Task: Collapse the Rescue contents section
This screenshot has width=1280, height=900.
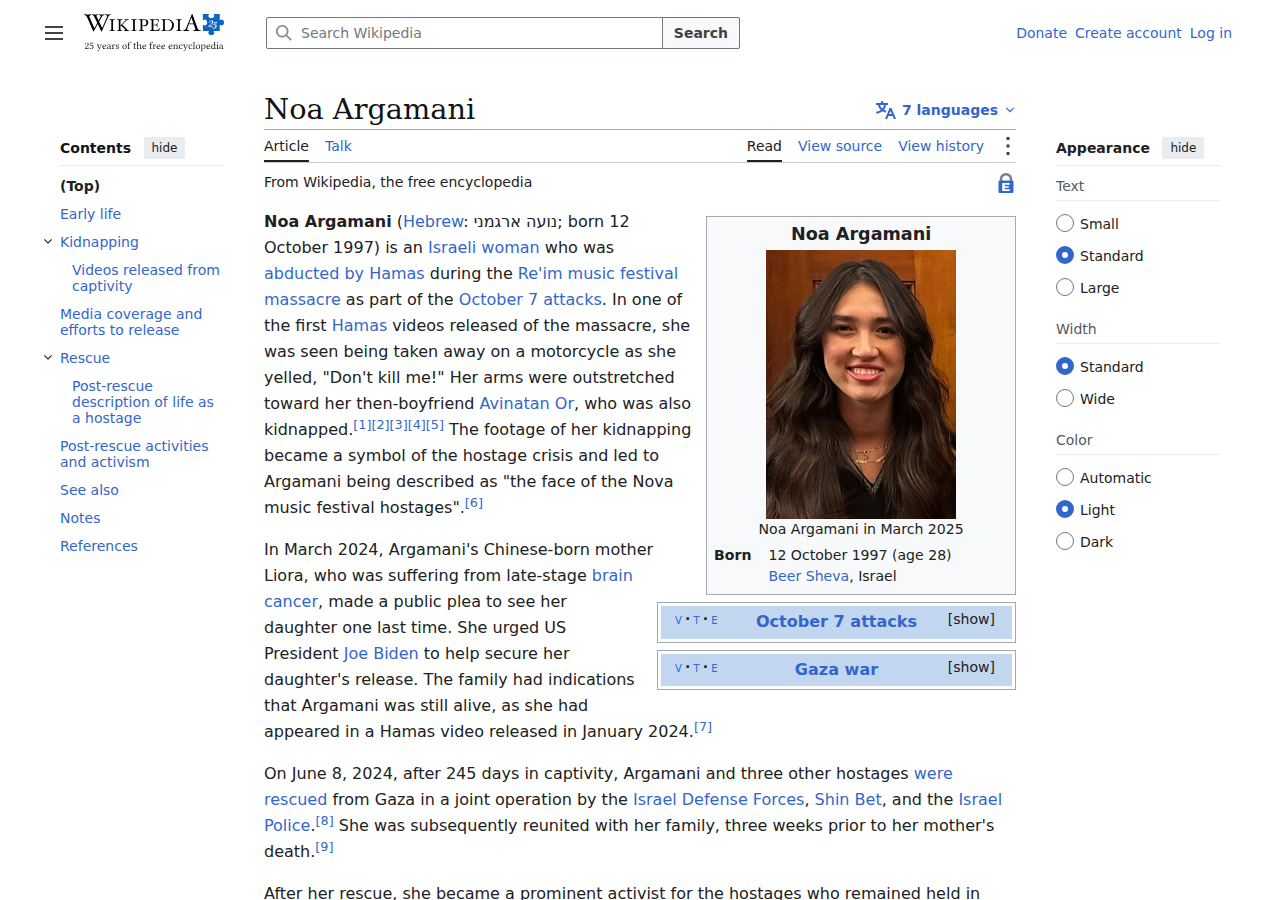Action: click(x=48, y=358)
